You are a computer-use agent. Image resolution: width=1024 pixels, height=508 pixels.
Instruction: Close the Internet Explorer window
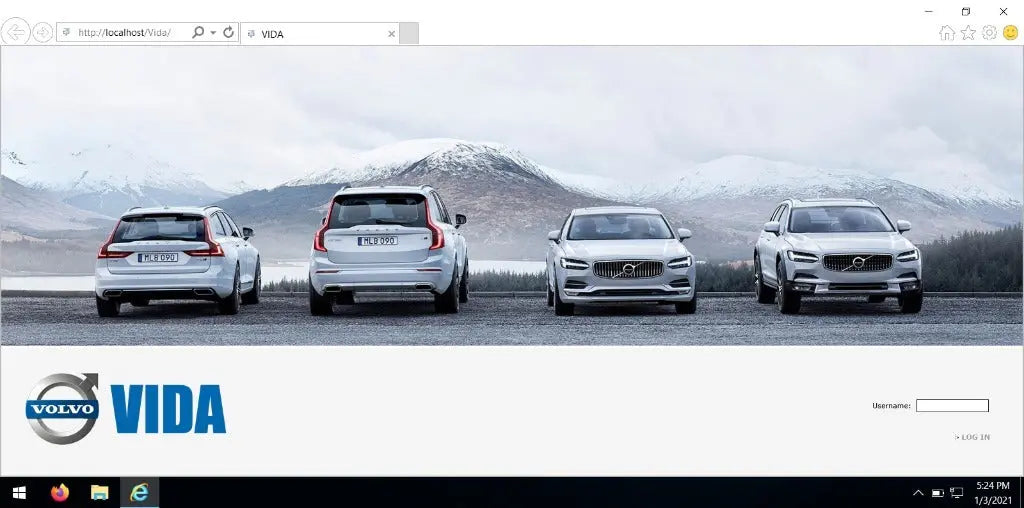pyautogui.click(x=1003, y=11)
